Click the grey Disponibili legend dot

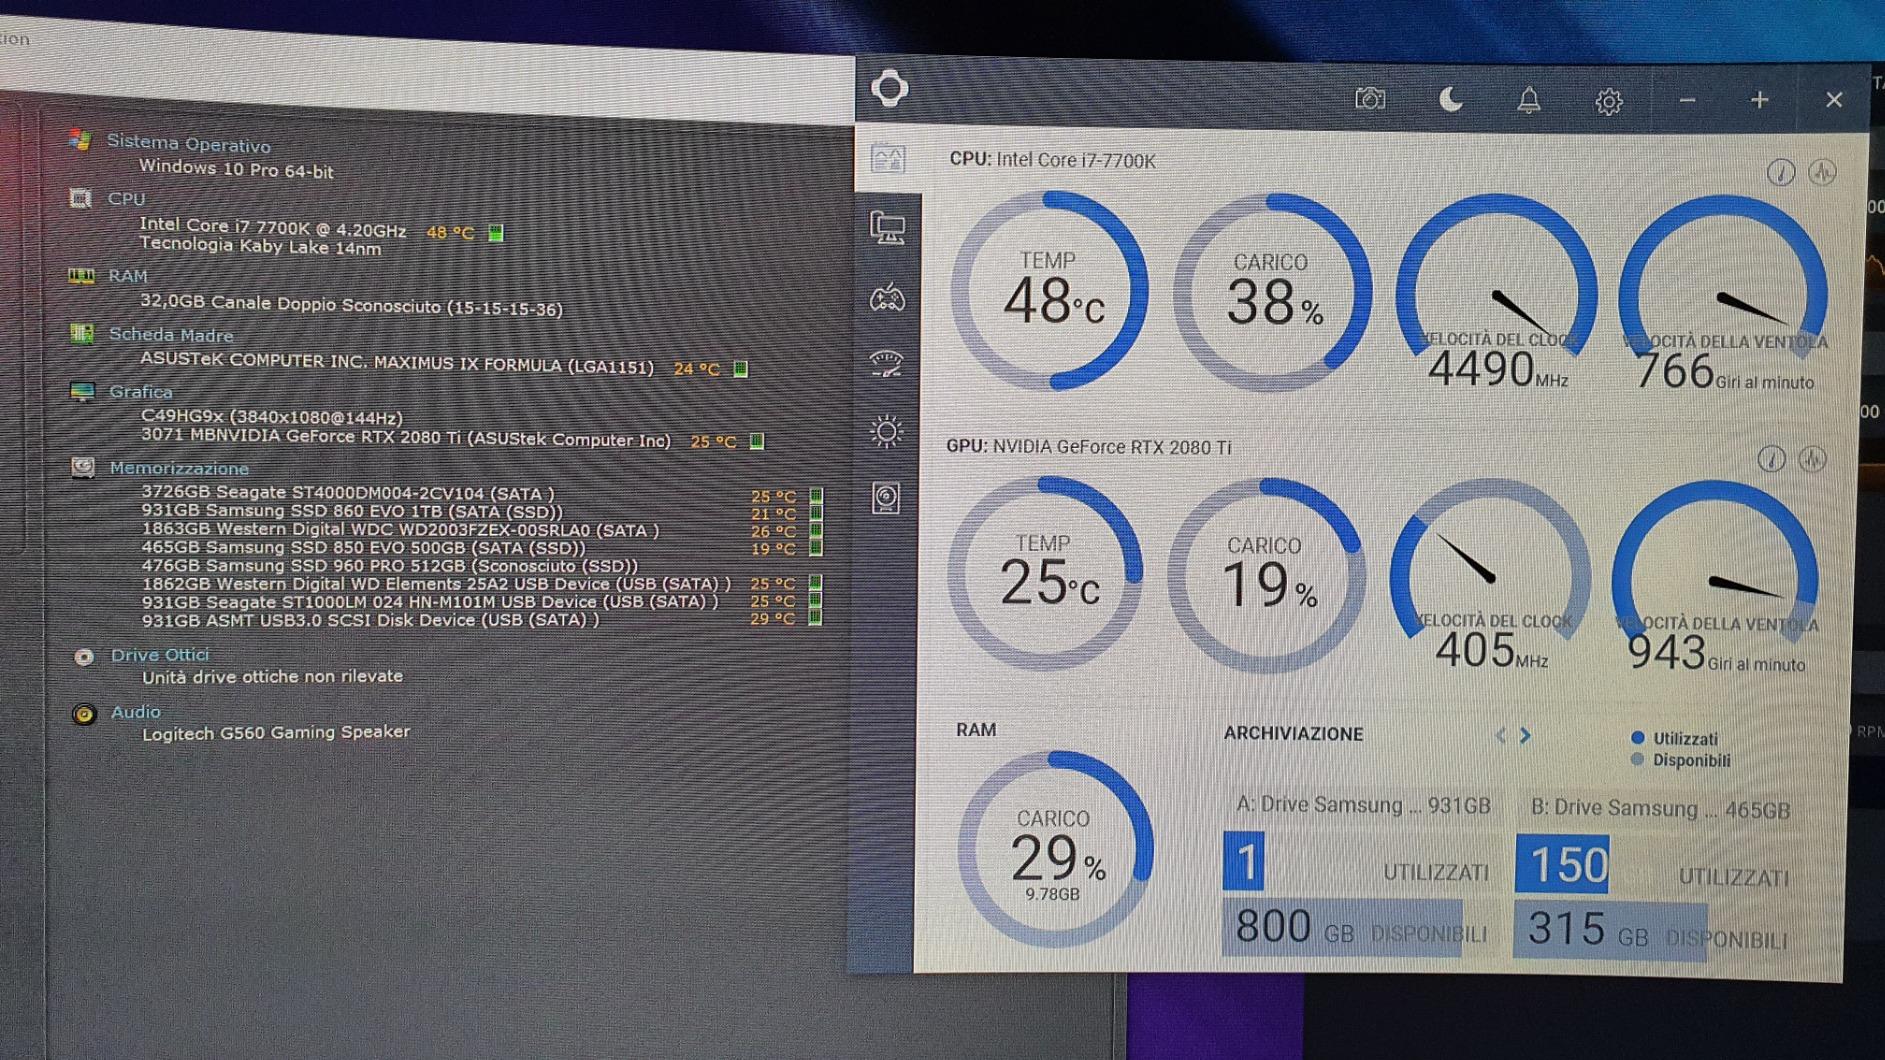point(1638,759)
